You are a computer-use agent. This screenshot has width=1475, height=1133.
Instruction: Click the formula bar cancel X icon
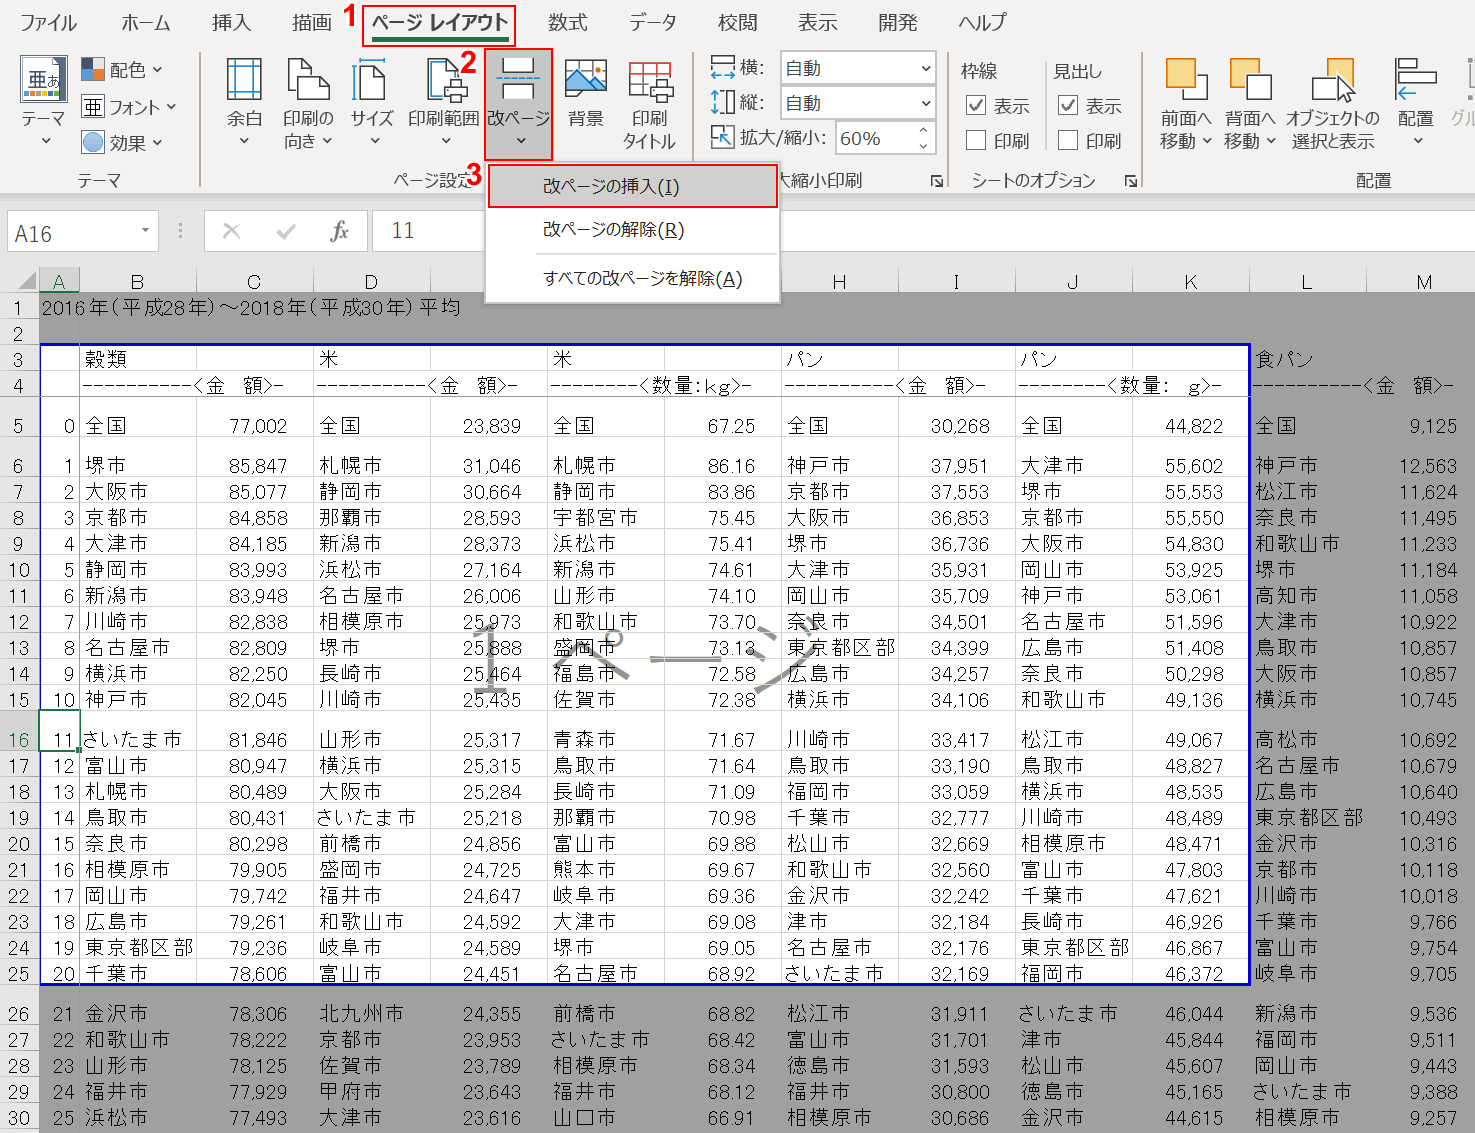(x=231, y=232)
